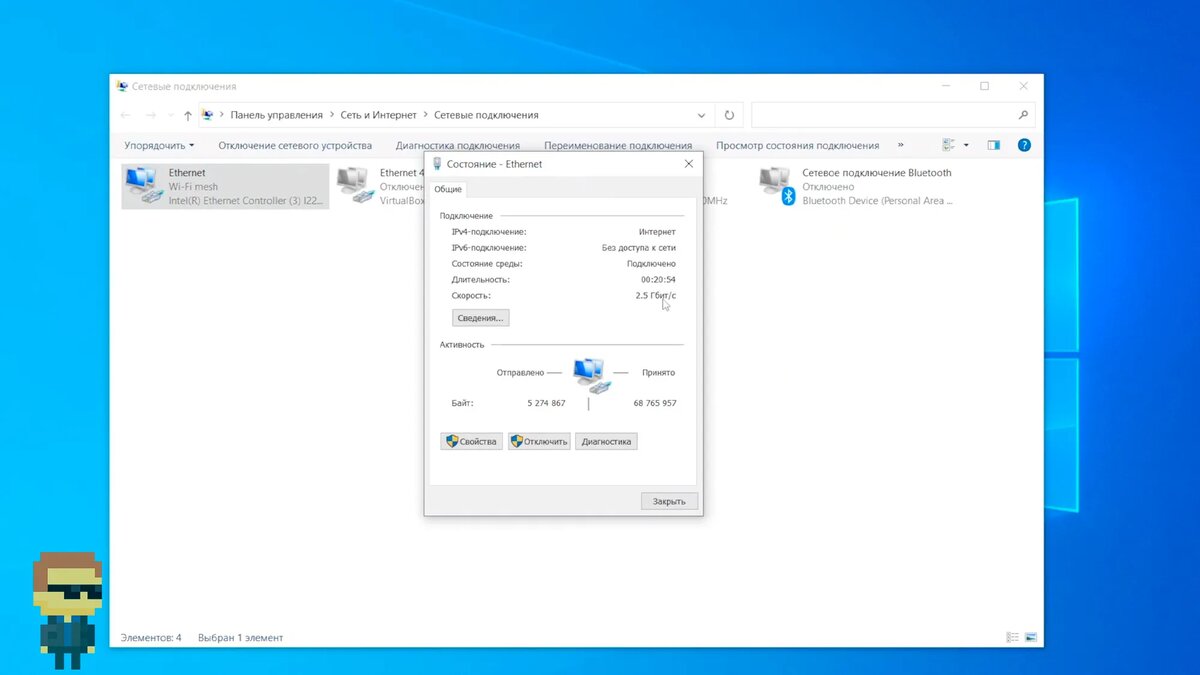Click sent bytes value 5 274 867
Viewport: 1200px width, 675px height.
[546, 403]
